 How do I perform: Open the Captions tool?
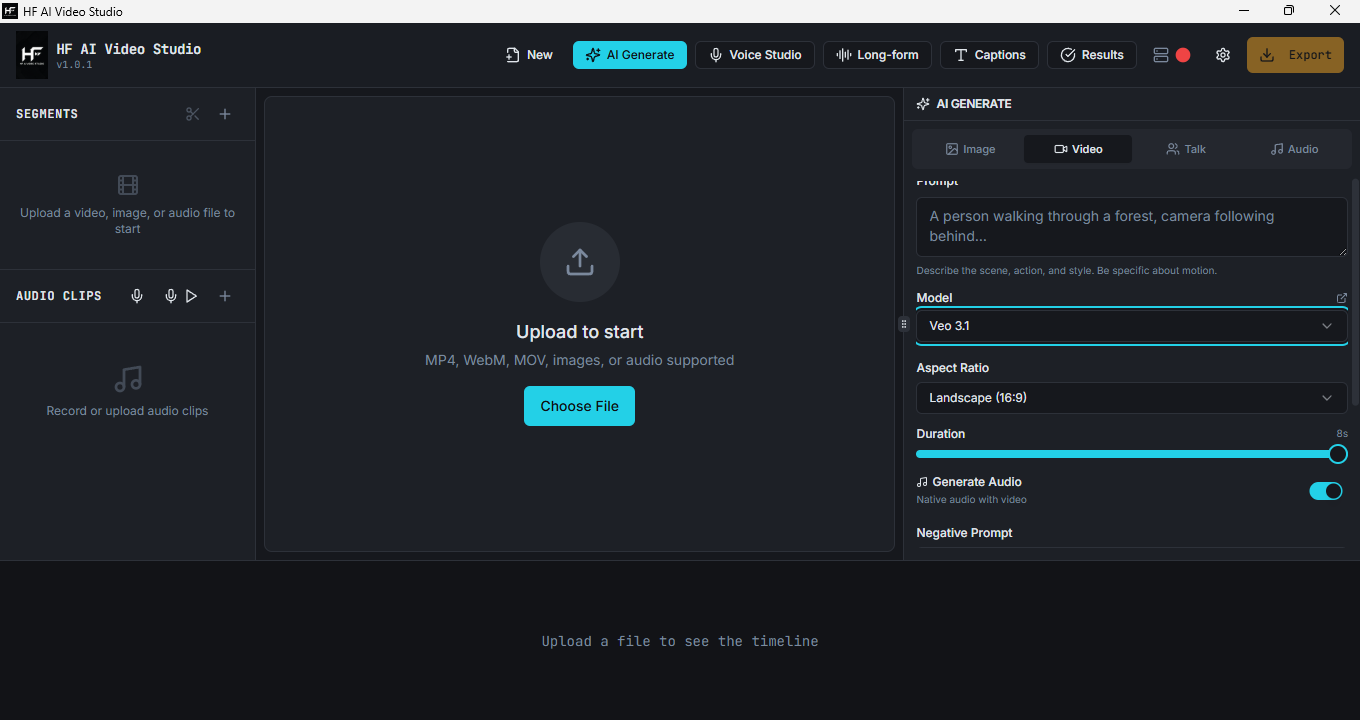(989, 55)
